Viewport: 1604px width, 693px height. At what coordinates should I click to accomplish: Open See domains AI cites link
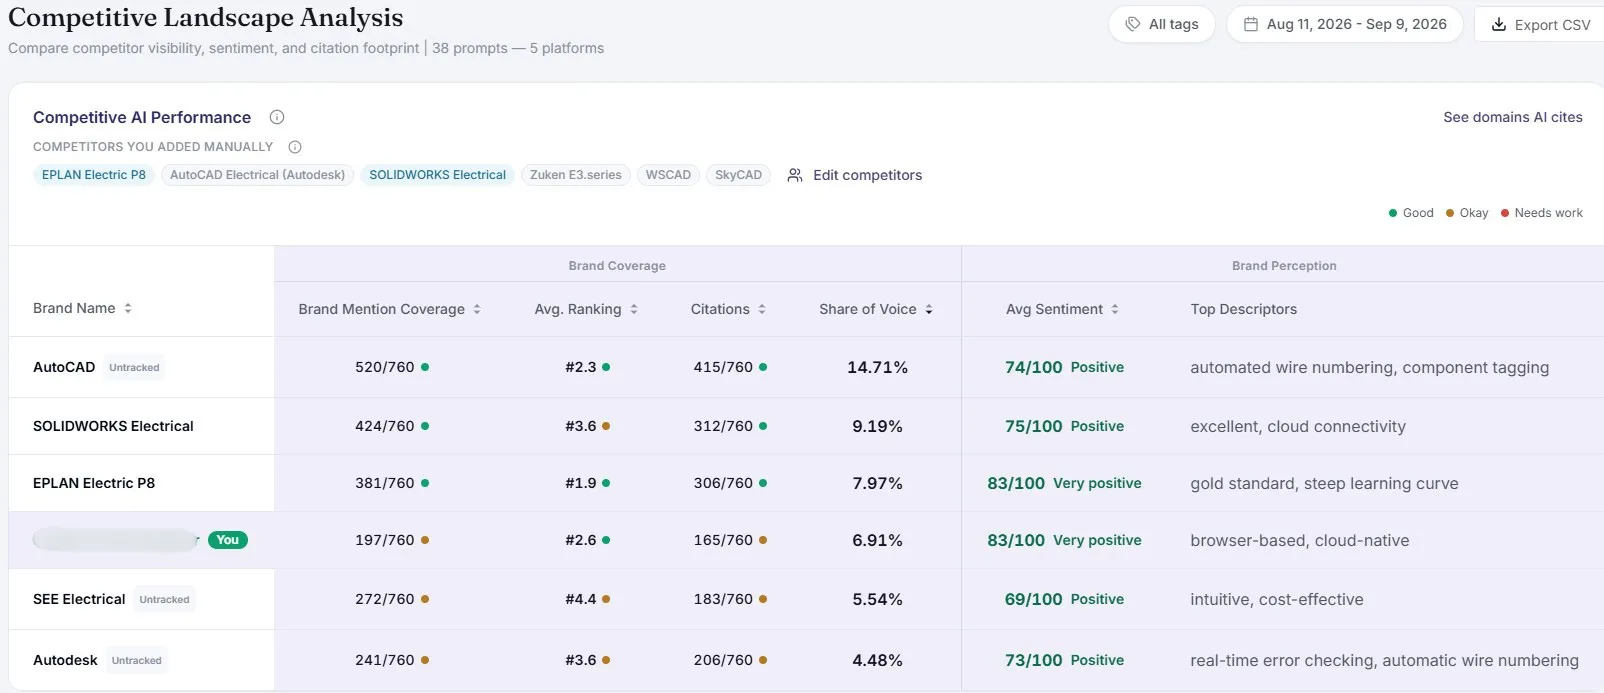pyautogui.click(x=1513, y=117)
